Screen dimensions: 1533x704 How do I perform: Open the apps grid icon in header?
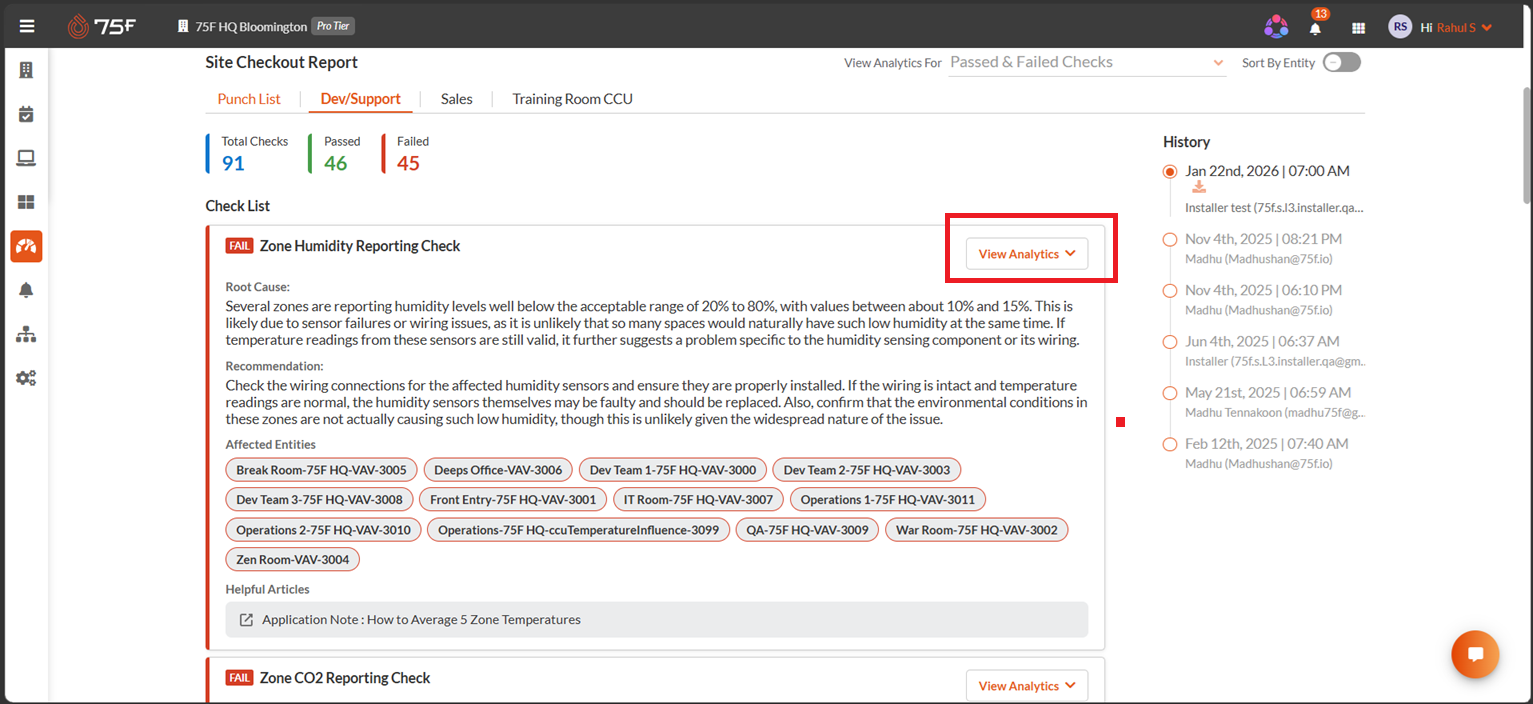coord(1358,28)
